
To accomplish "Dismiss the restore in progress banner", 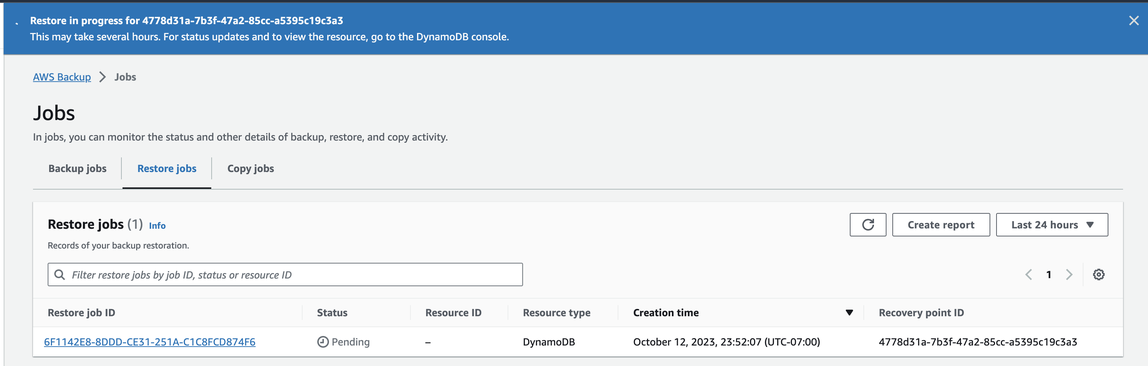I will coord(1133,20).
